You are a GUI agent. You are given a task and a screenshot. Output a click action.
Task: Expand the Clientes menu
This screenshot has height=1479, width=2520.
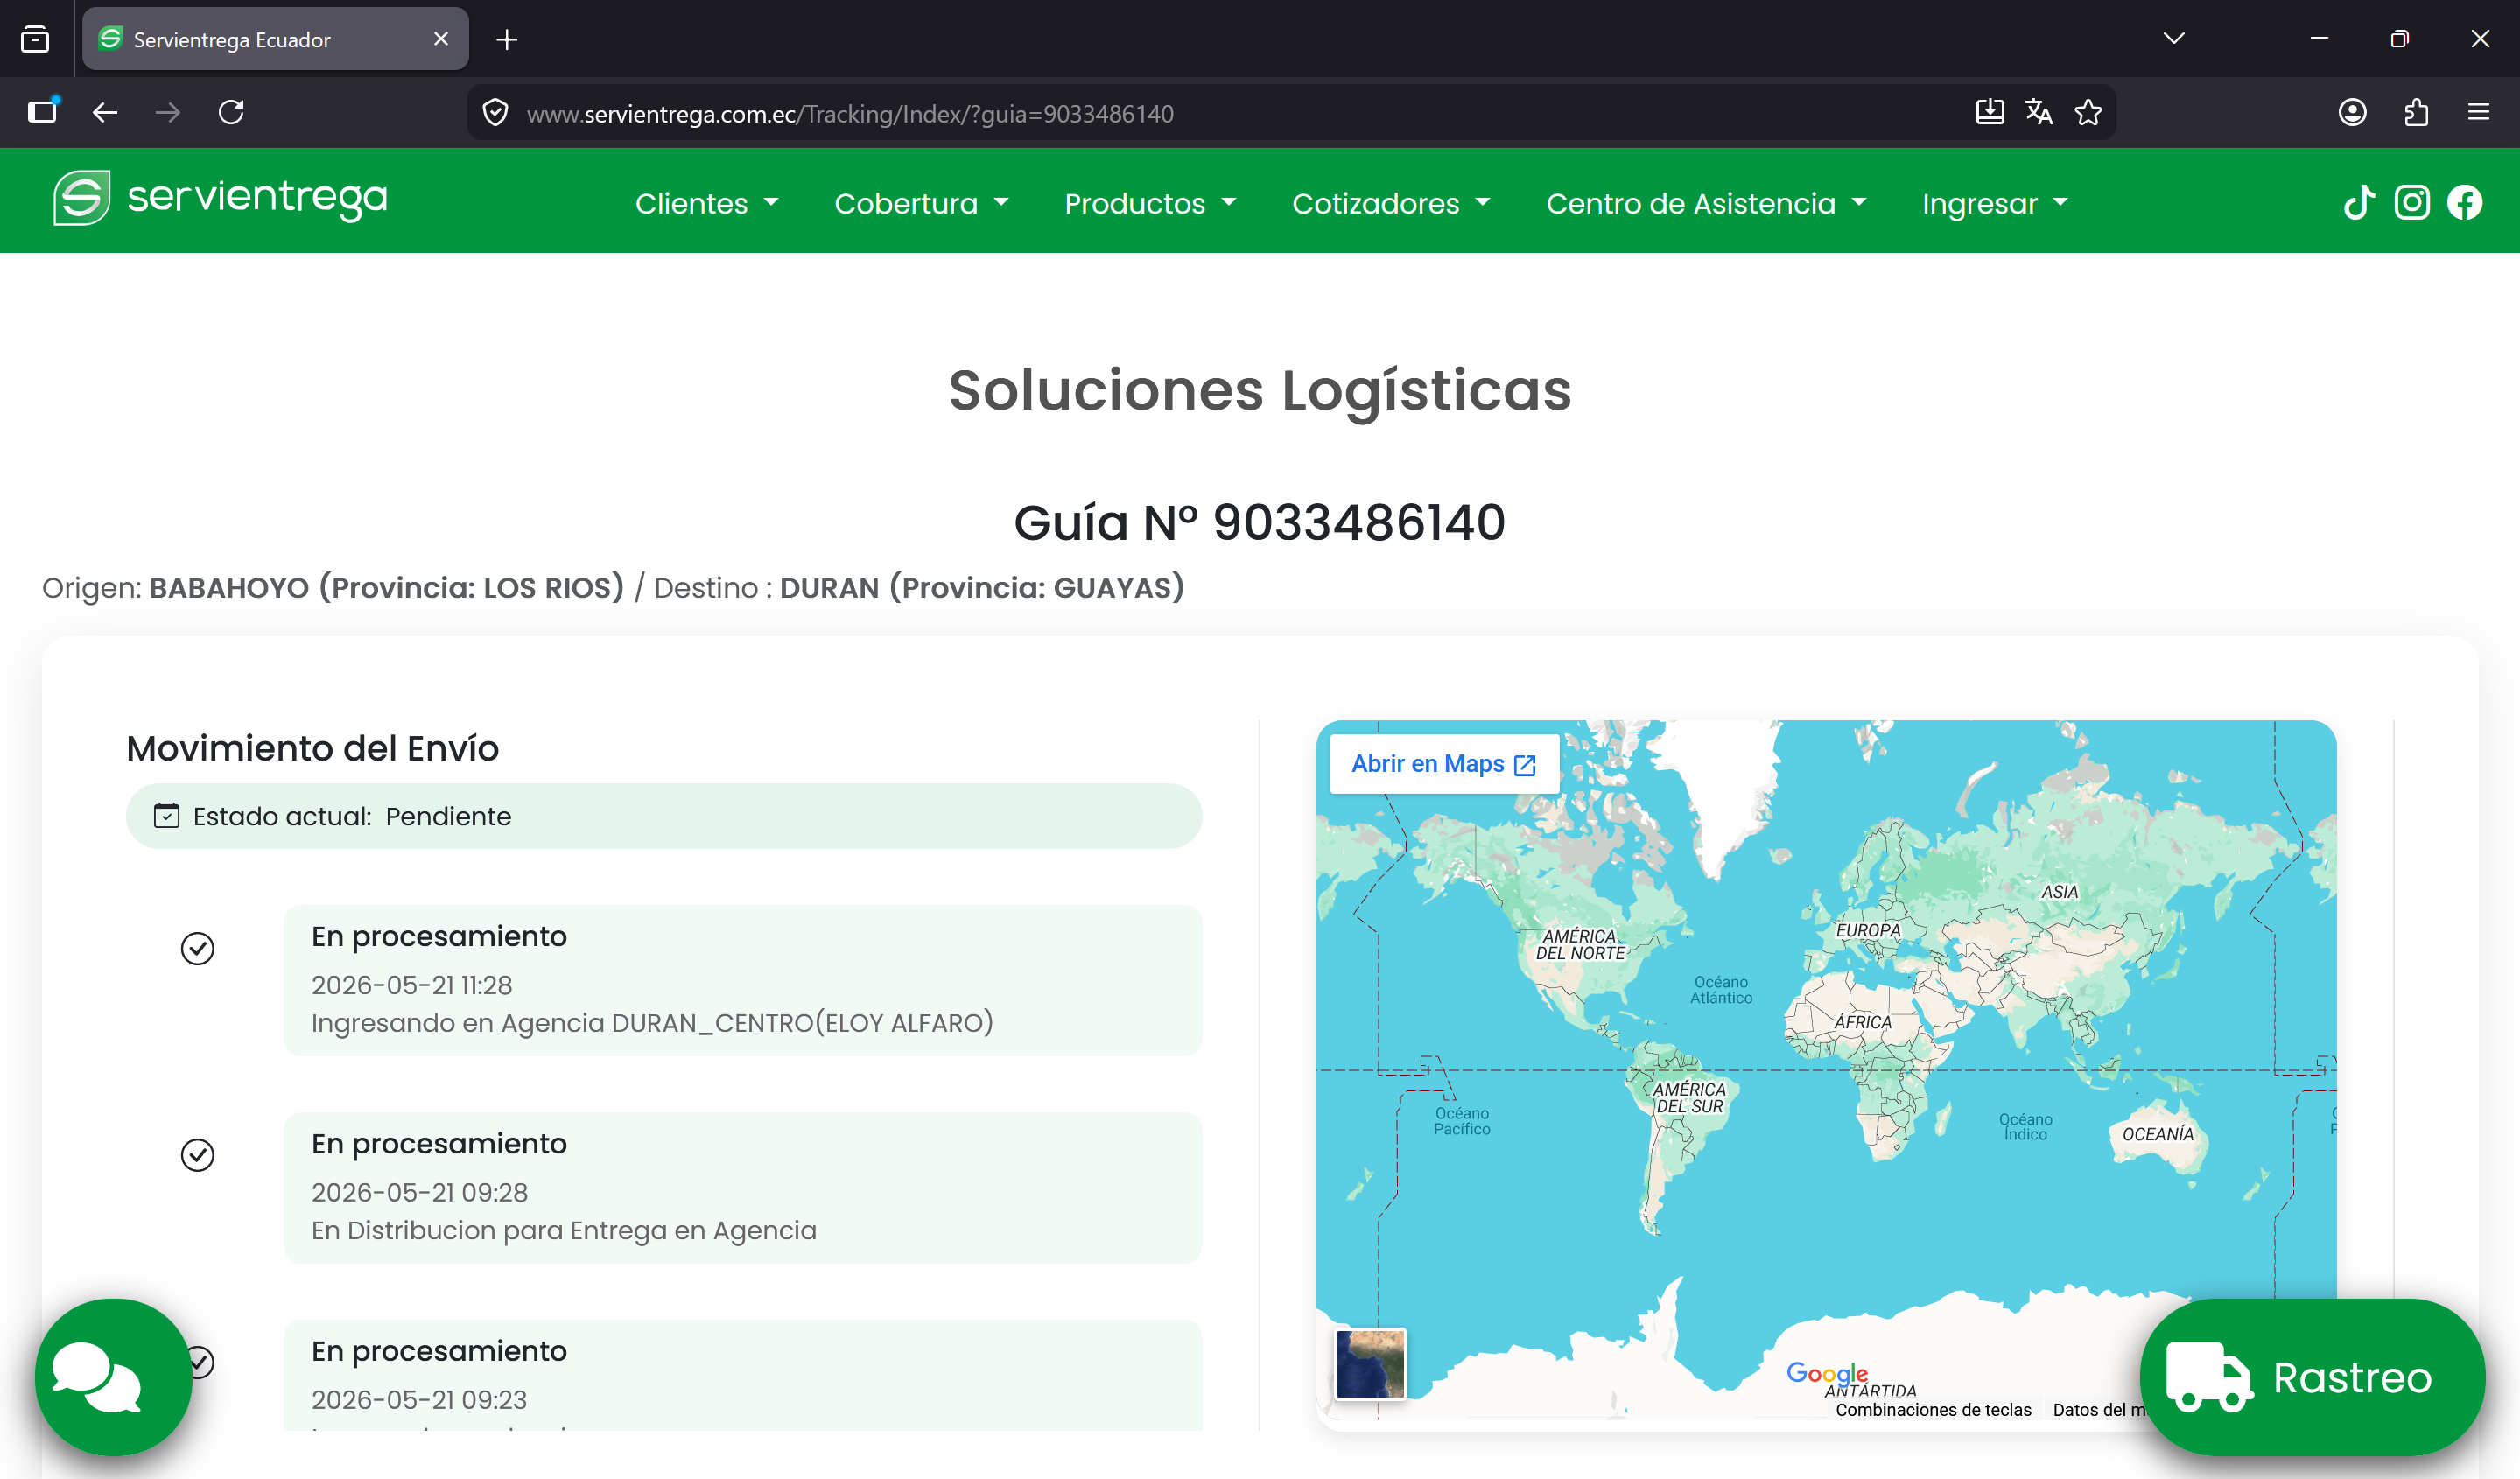[707, 203]
